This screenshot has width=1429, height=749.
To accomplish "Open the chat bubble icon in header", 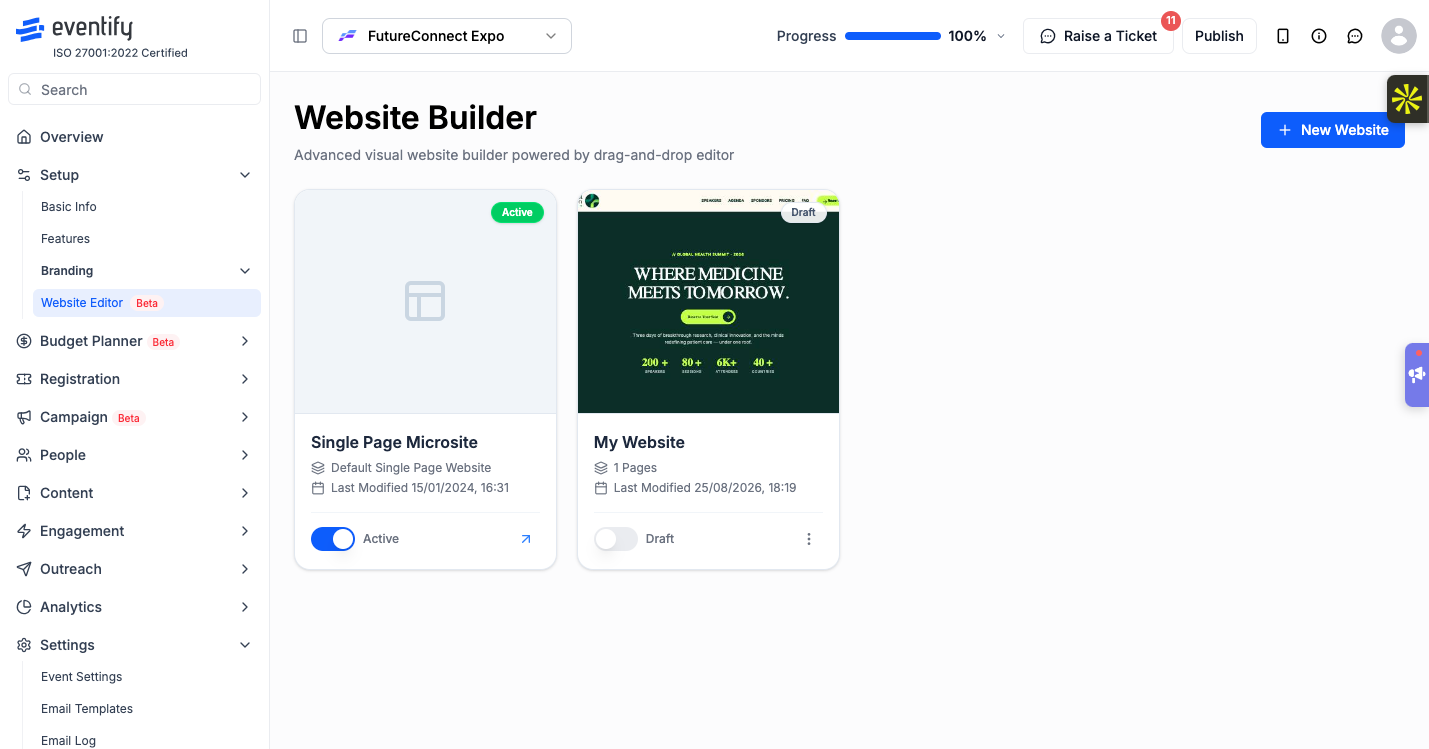I will [1355, 36].
